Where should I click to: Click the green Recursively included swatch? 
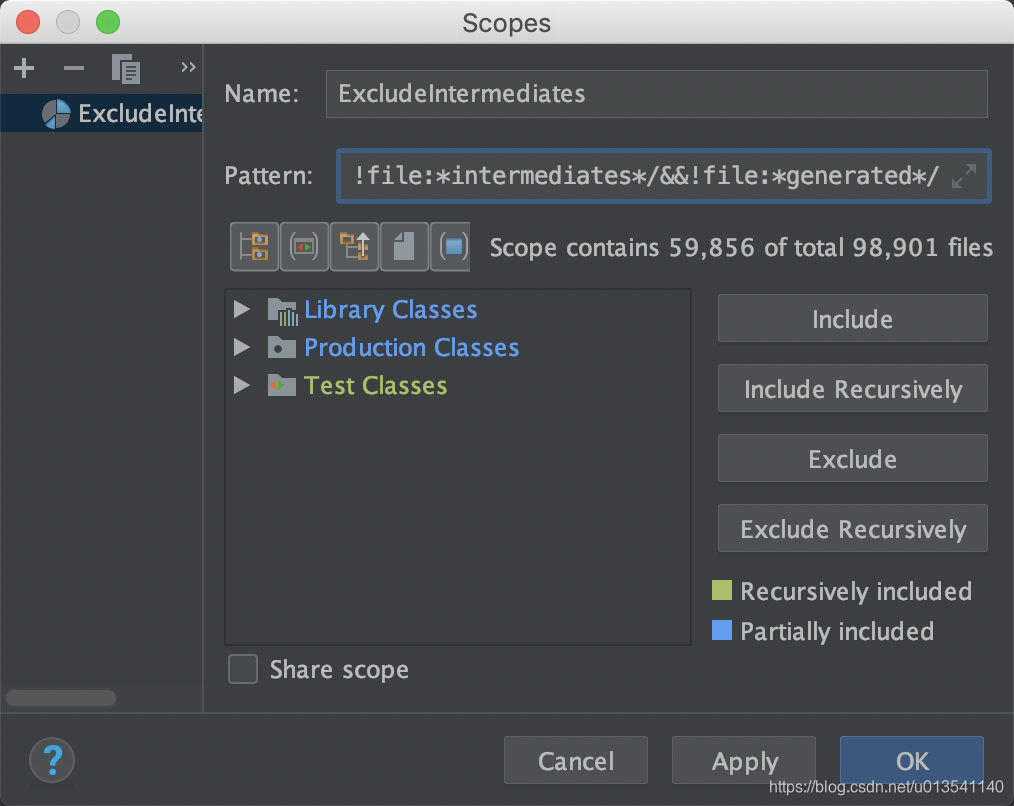pos(721,591)
